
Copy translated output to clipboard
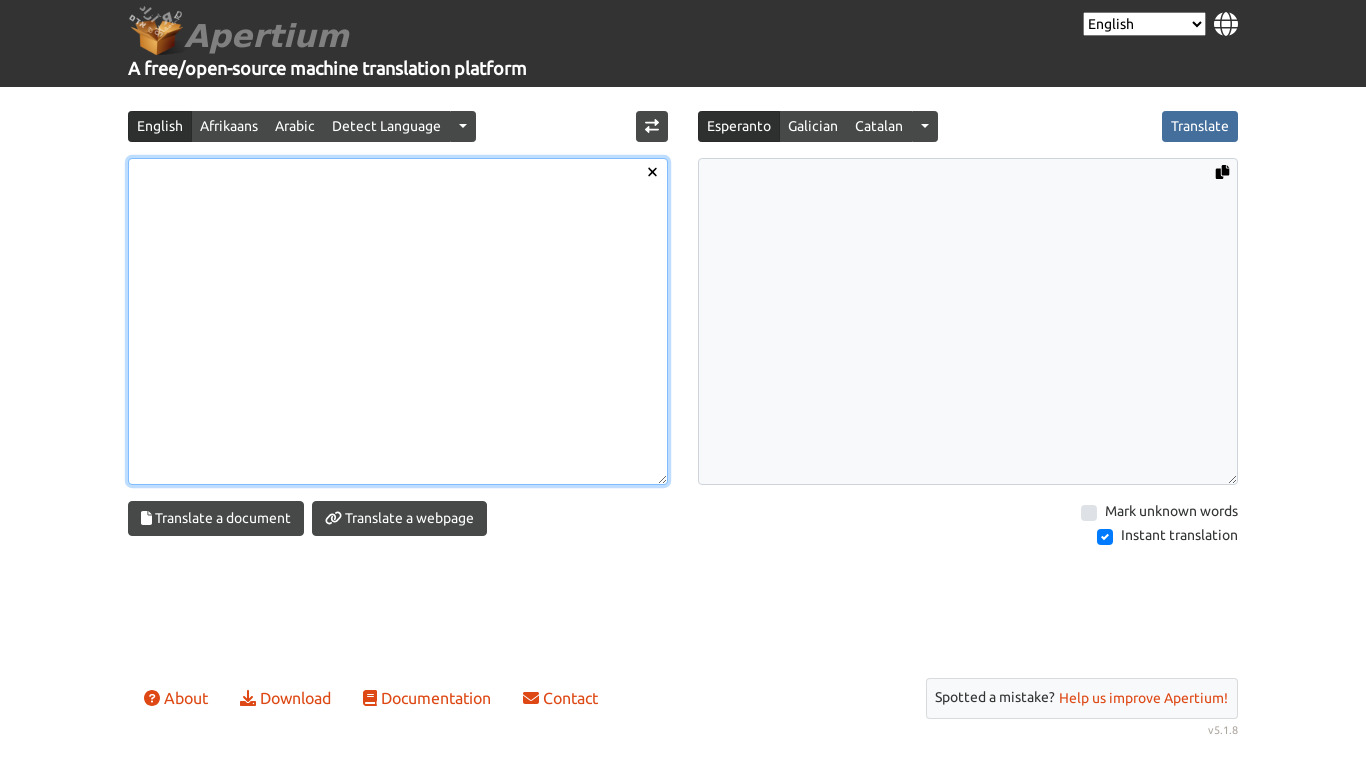(x=1222, y=172)
